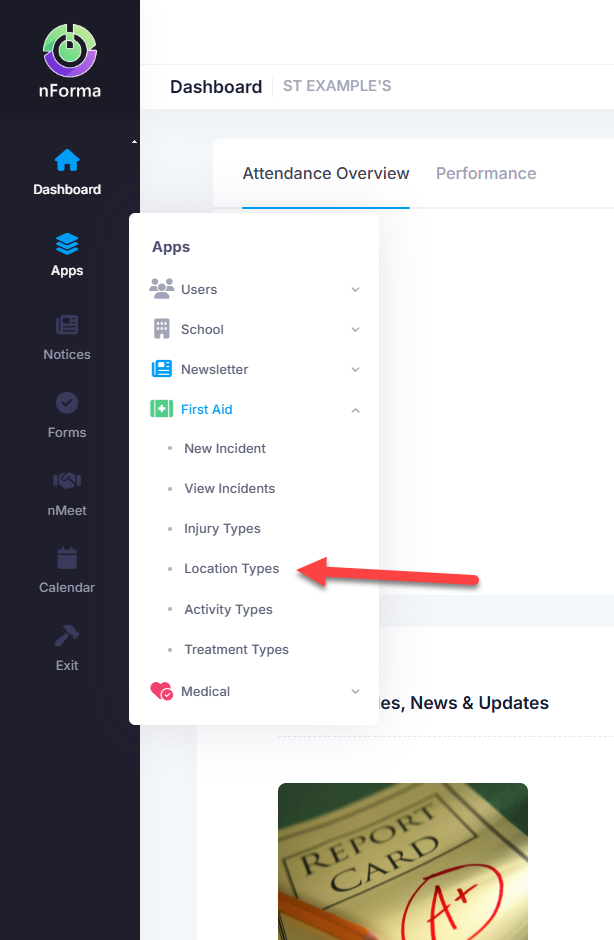The image size is (614, 940).
Task: Open Dashboard via the home icon
Action: tap(67, 160)
